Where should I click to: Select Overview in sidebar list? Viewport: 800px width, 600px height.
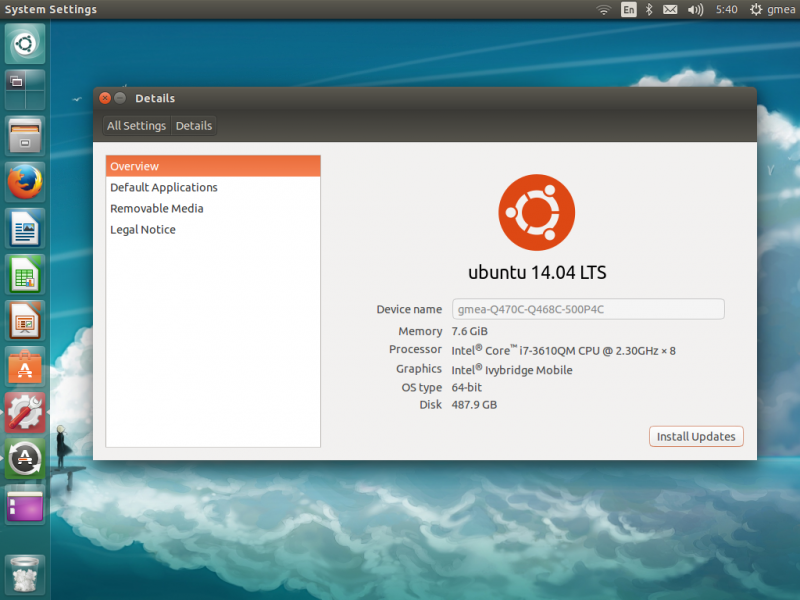coord(213,166)
